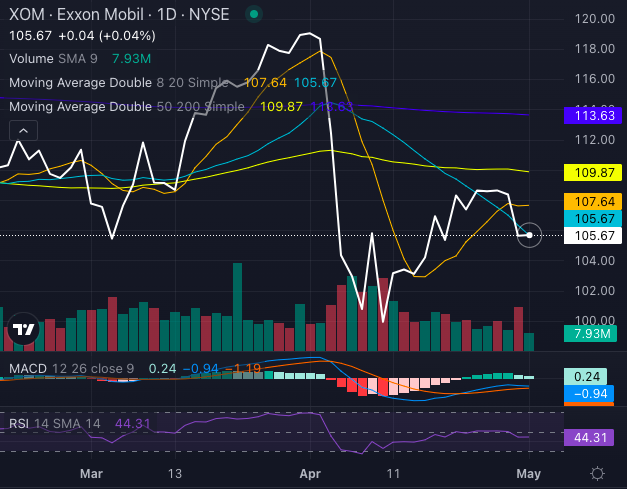Click the yellow 109.87 price label
This screenshot has width=627, height=489.
[593, 173]
